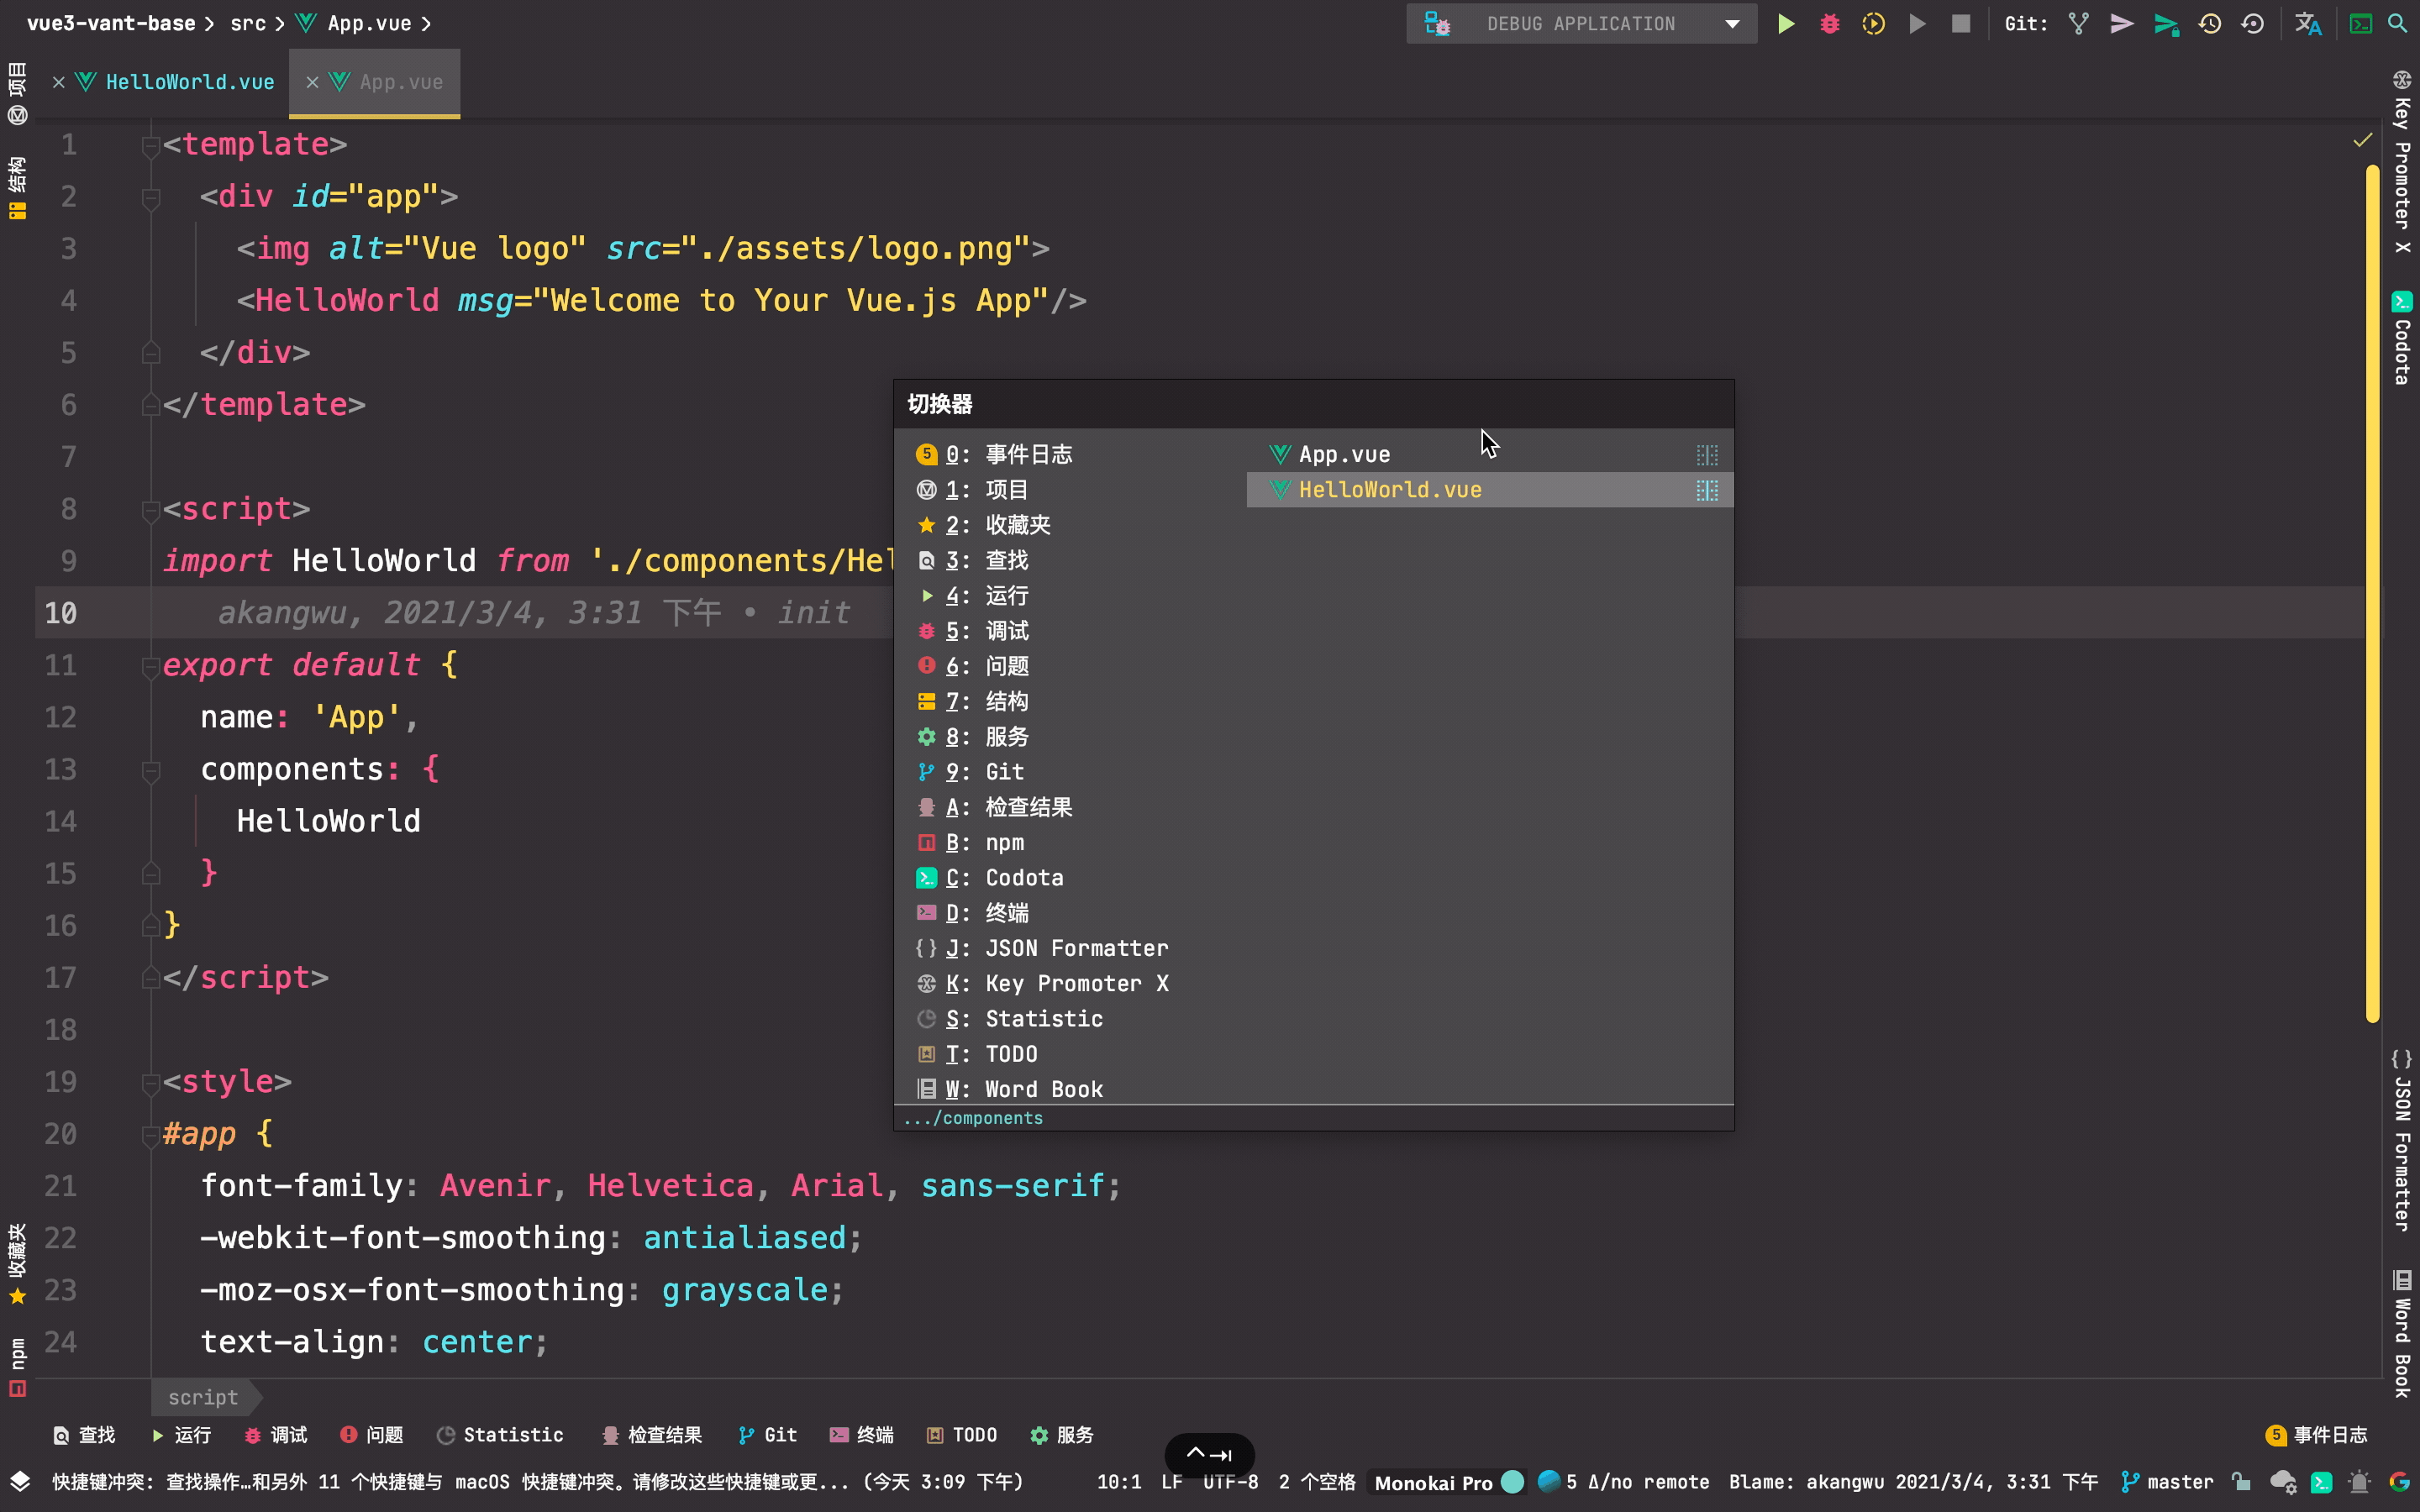Switch to the HelloWorld.vue editor tab
This screenshot has height=1512, width=2420.
point(189,82)
